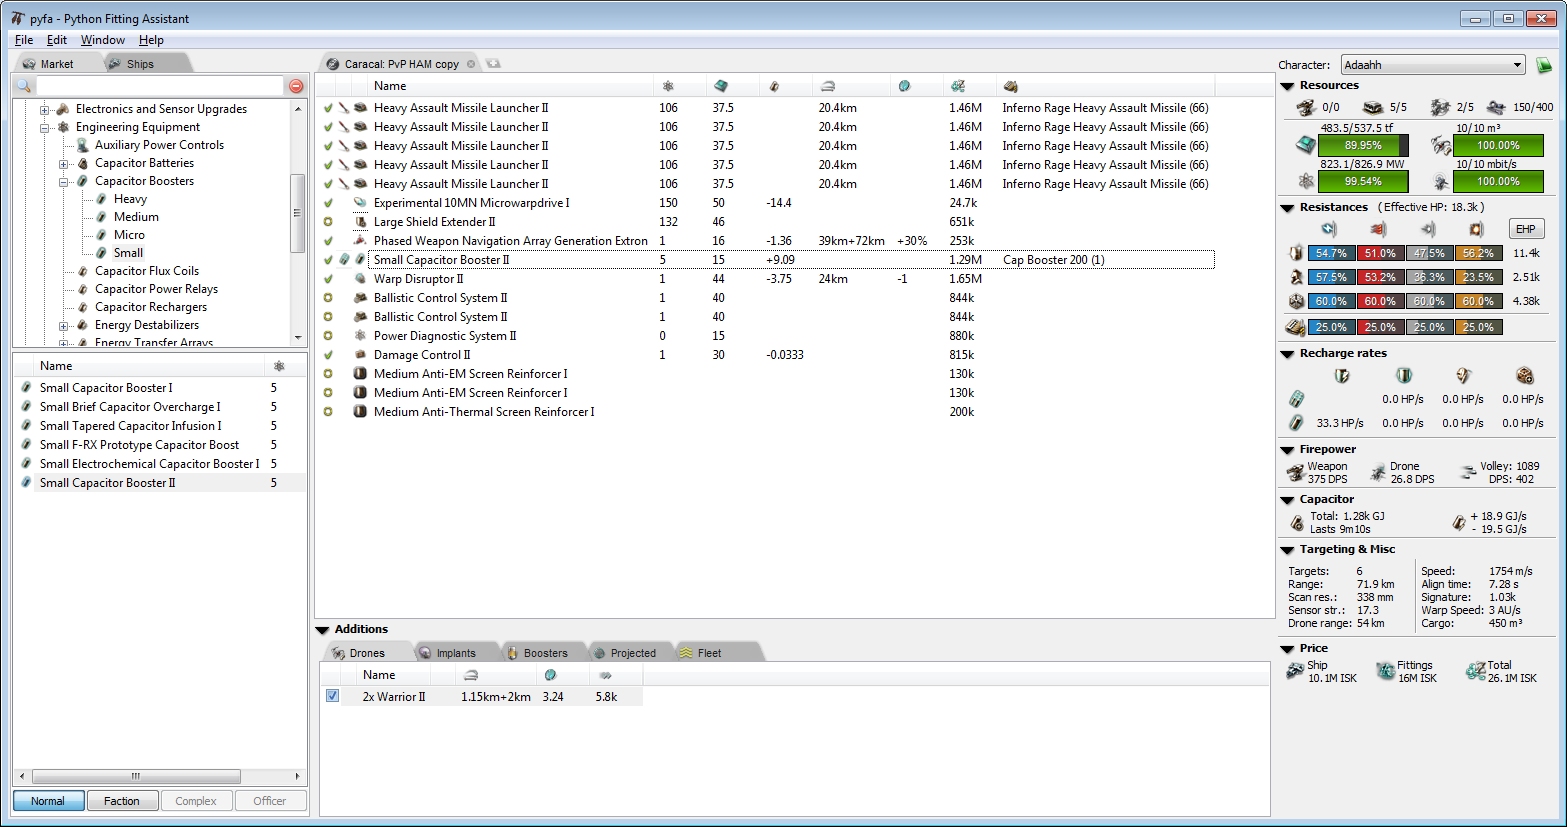This screenshot has width=1567, height=827.
Task: Click the EHP button
Action: coord(1525,229)
